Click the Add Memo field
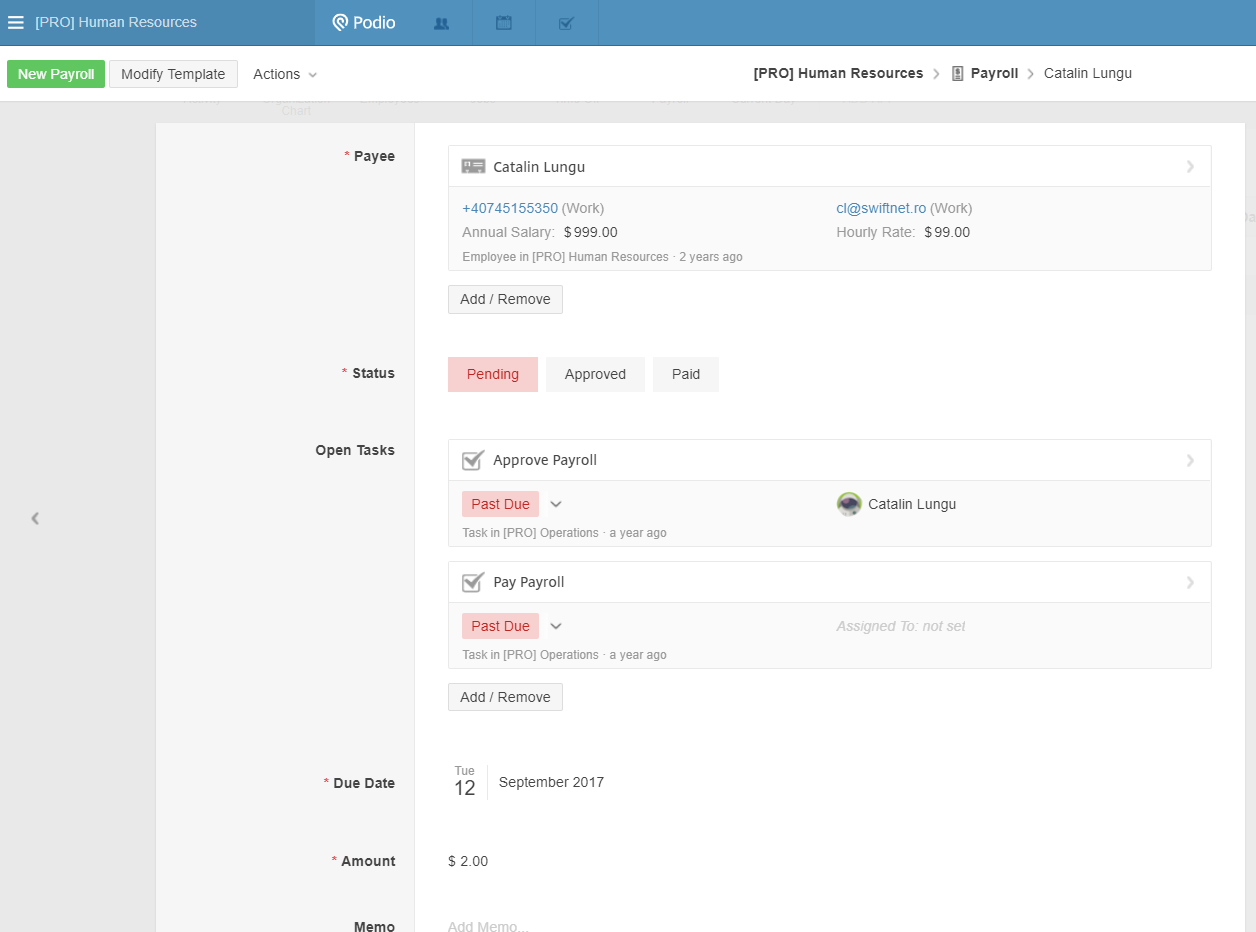1256x932 pixels. (488, 926)
